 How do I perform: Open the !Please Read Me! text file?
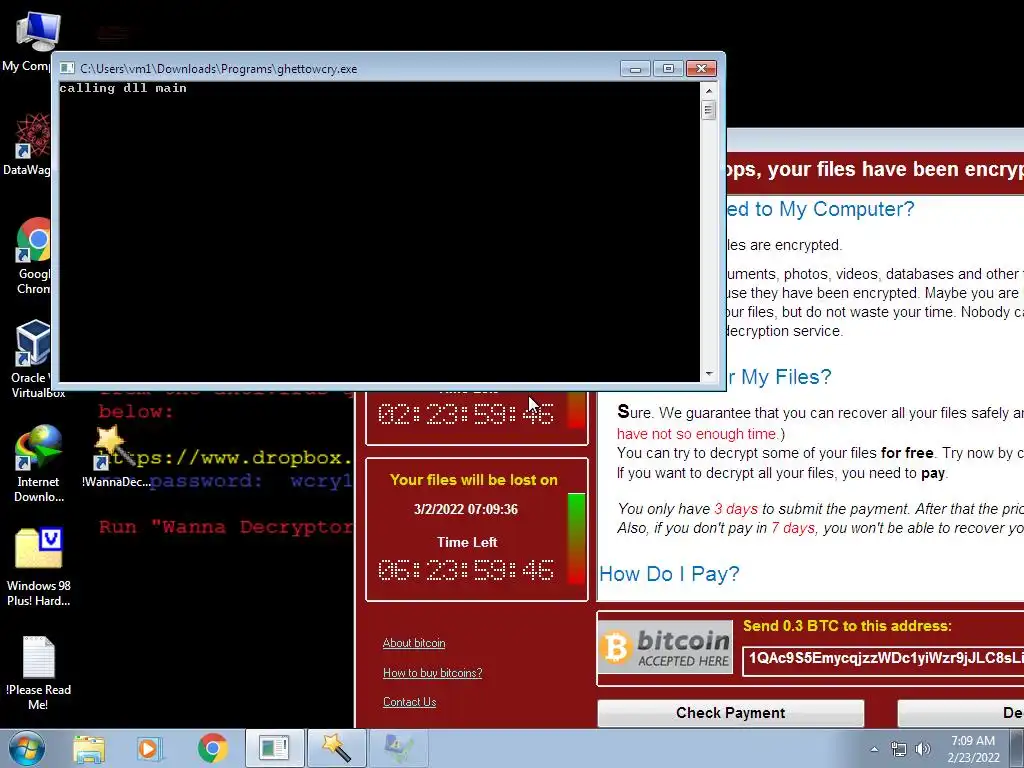(38, 673)
